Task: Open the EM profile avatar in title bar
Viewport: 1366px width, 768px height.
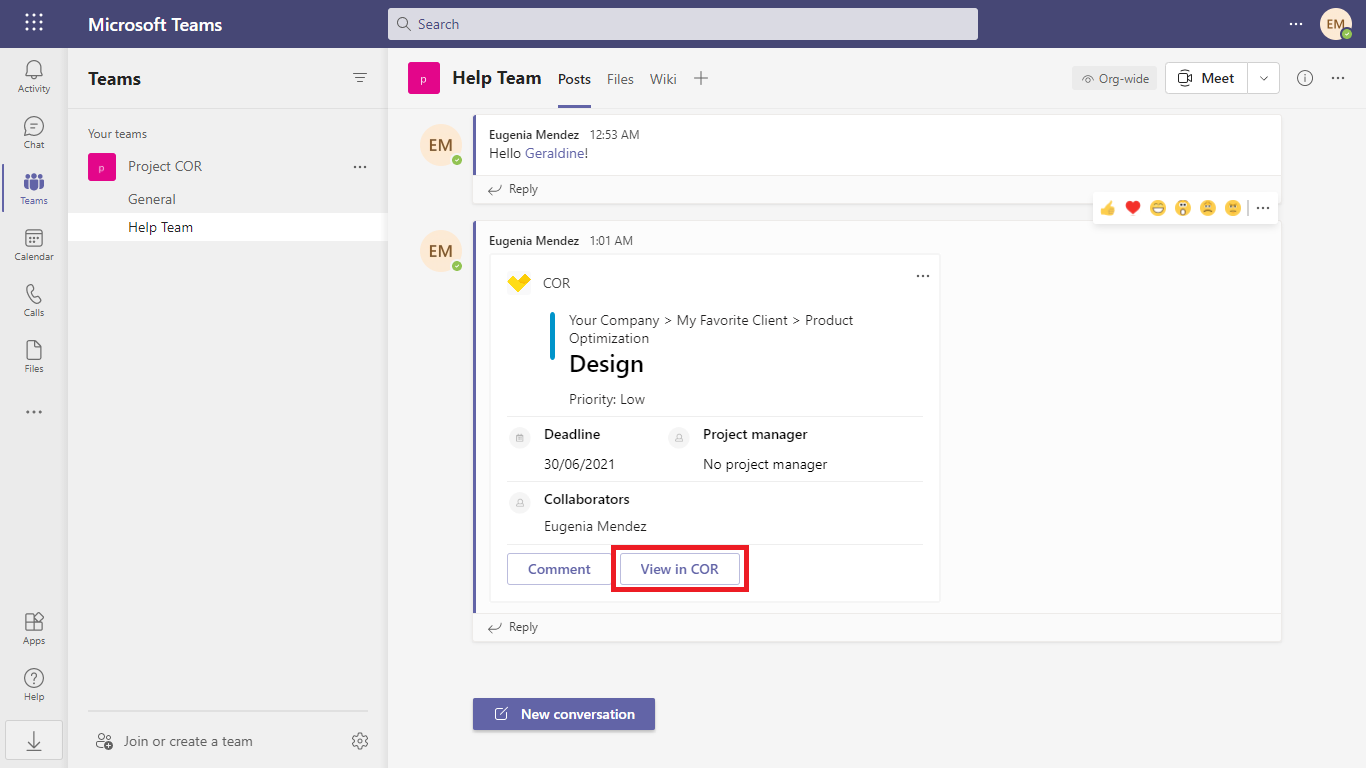Action: pyautogui.click(x=1336, y=24)
